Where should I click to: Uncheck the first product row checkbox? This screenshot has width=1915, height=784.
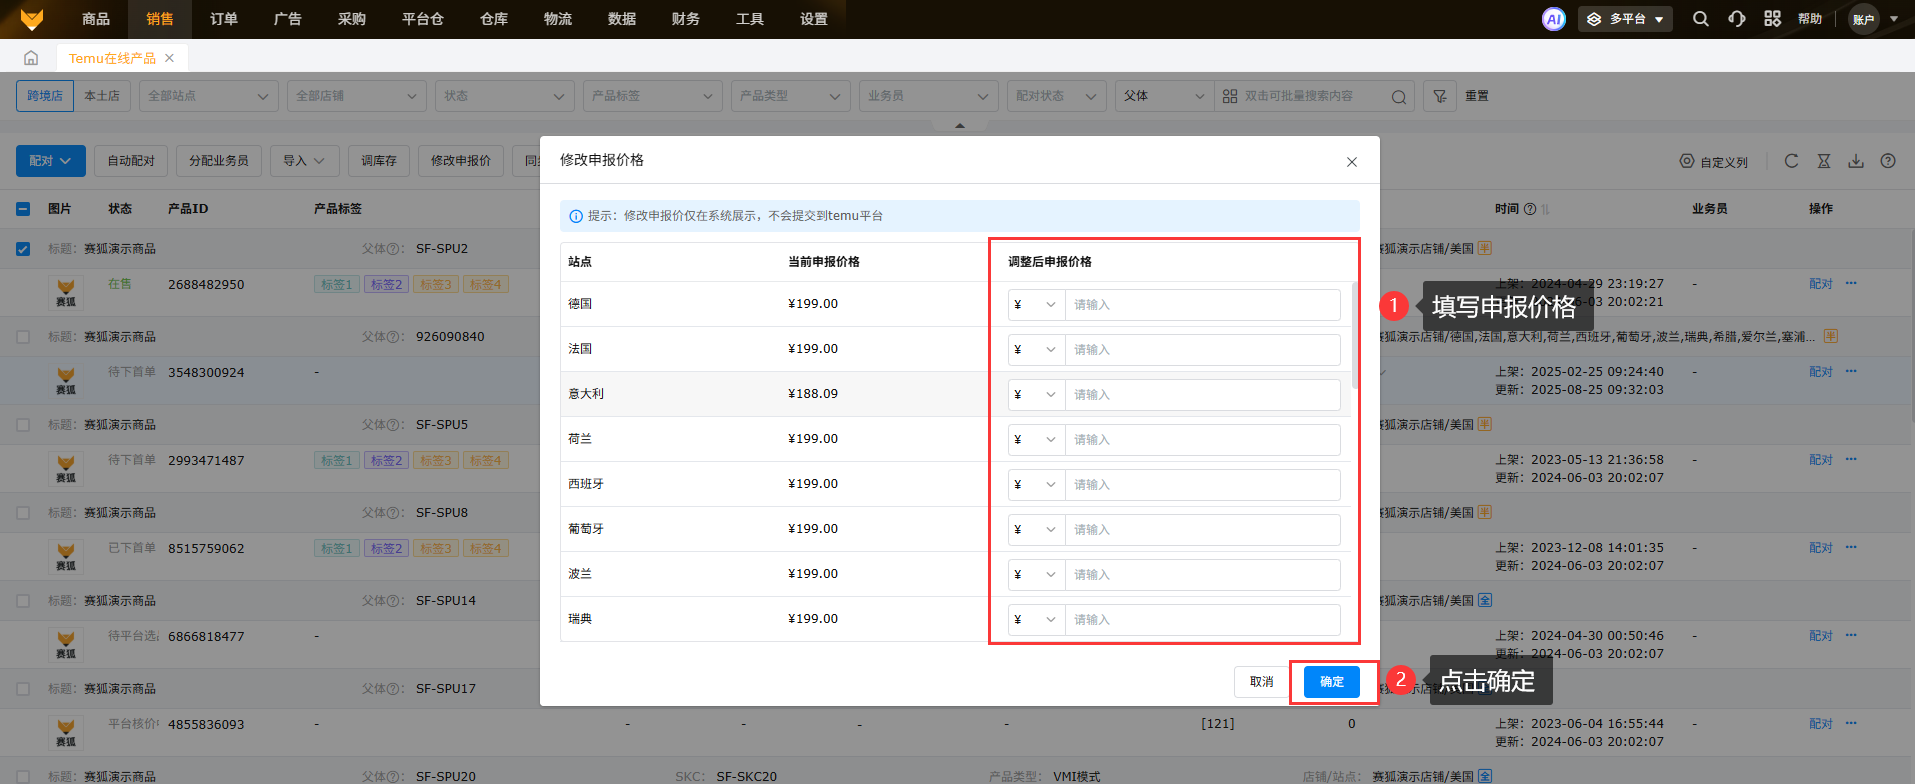tap(23, 249)
